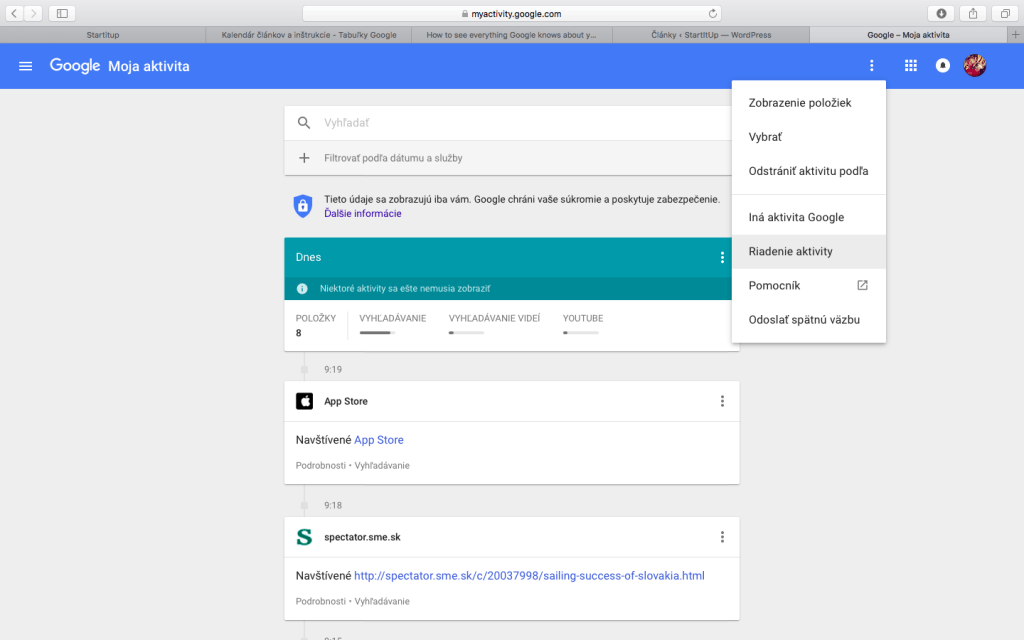Open spectator.sme.sk card three-dot menu
The height and width of the screenshot is (640, 1024).
(x=722, y=537)
